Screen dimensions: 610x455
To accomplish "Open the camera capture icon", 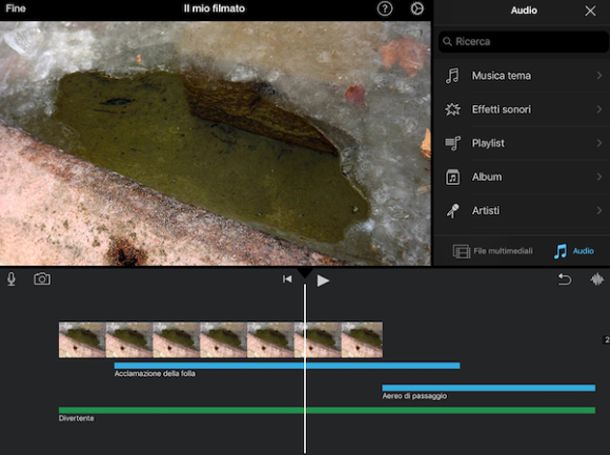I will 42,279.
